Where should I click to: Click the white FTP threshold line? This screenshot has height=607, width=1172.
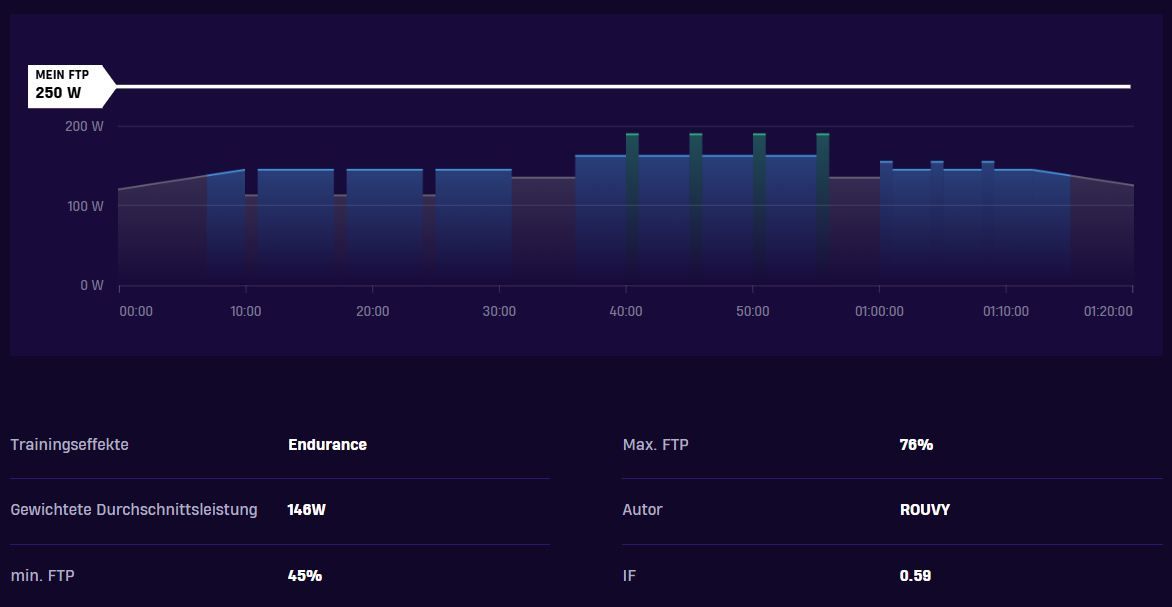[623, 87]
